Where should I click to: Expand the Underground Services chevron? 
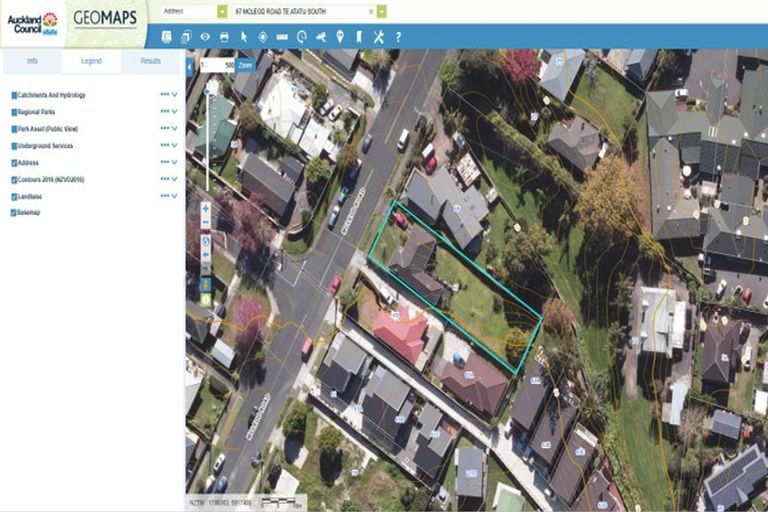pos(174,146)
